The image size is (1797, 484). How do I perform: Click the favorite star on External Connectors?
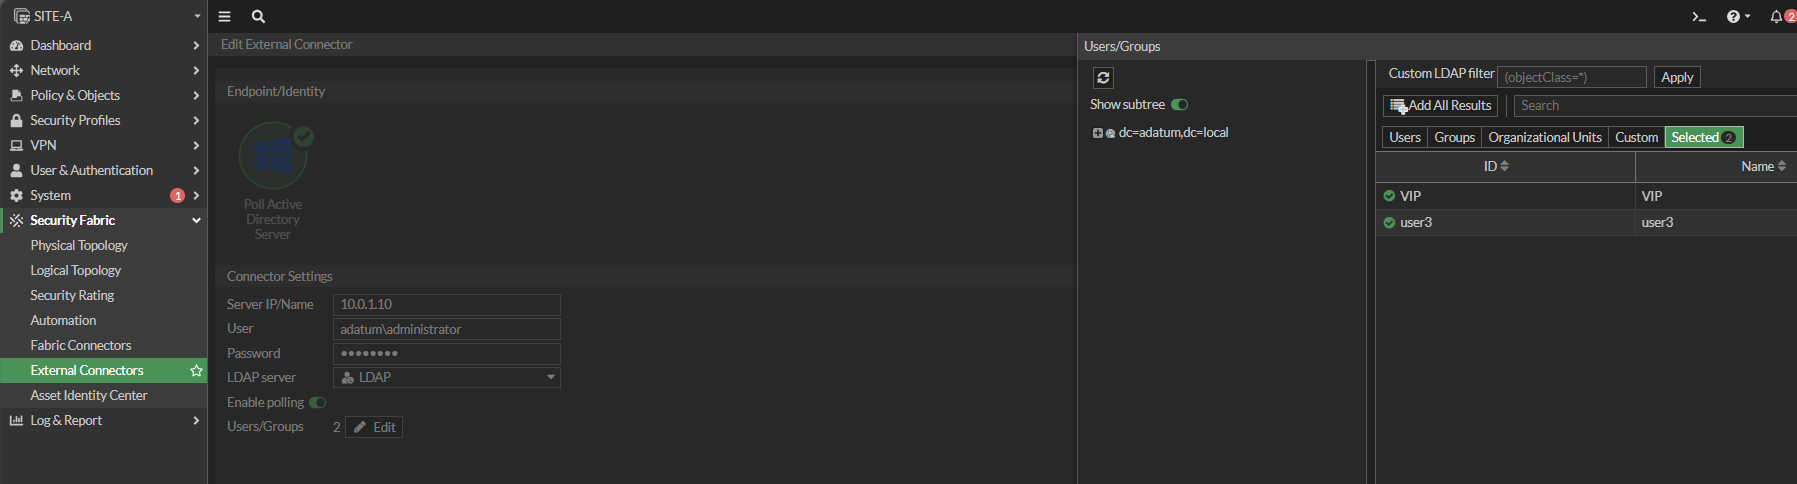tap(196, 370)
